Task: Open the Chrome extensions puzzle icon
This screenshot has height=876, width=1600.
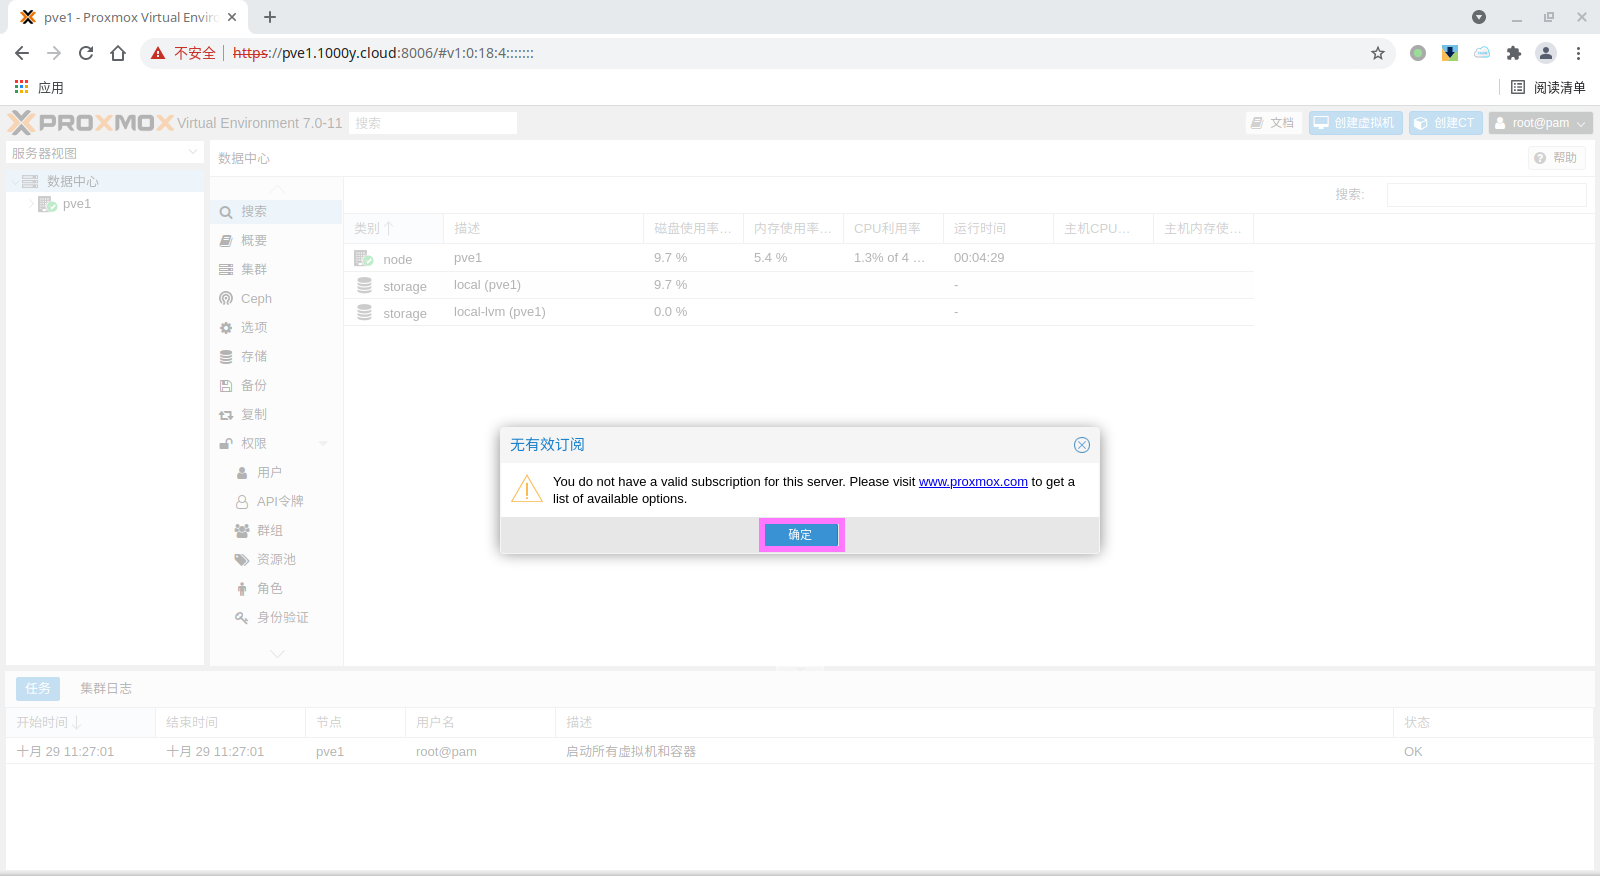Action: (1513, 53)
